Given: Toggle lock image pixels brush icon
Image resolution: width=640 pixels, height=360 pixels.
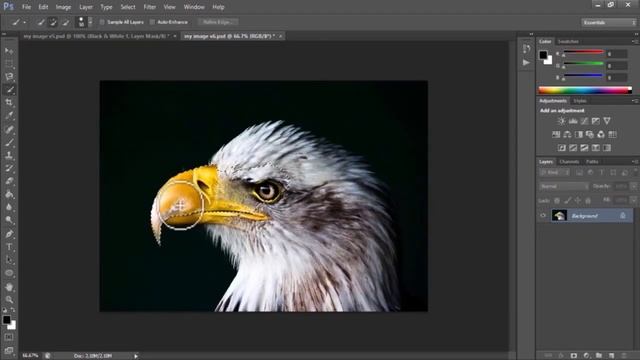Looking at the screenshot, I should 568,200.
